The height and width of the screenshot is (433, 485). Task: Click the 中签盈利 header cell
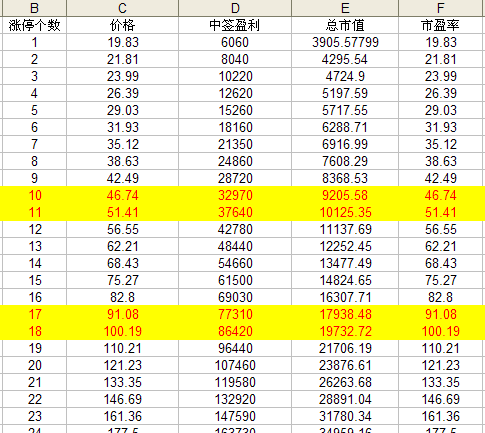pos(235,25)
